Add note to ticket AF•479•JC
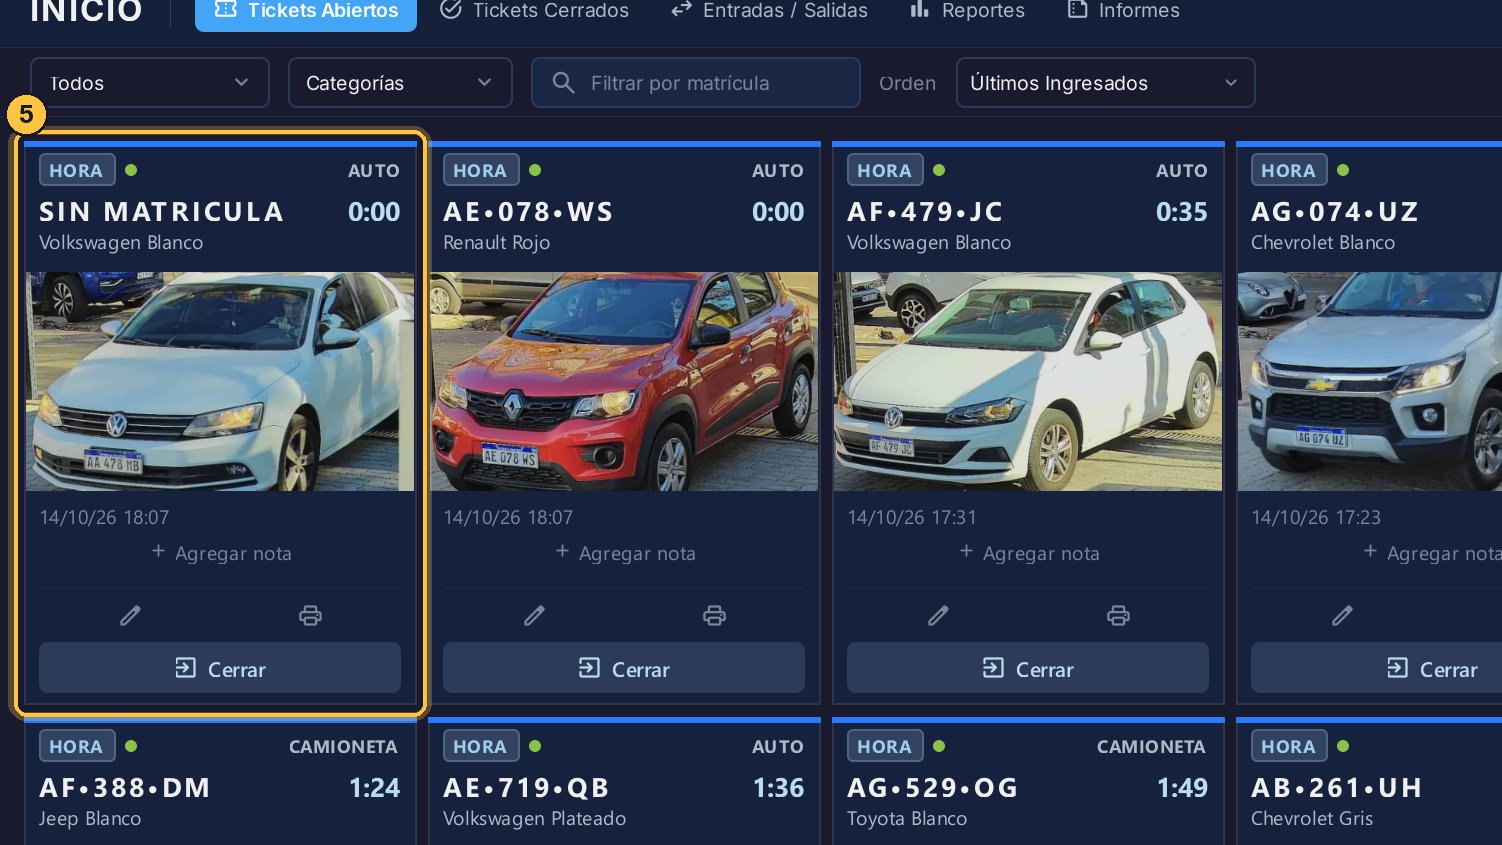This screenshot has height=845, width=1502. coord(1029,553)
